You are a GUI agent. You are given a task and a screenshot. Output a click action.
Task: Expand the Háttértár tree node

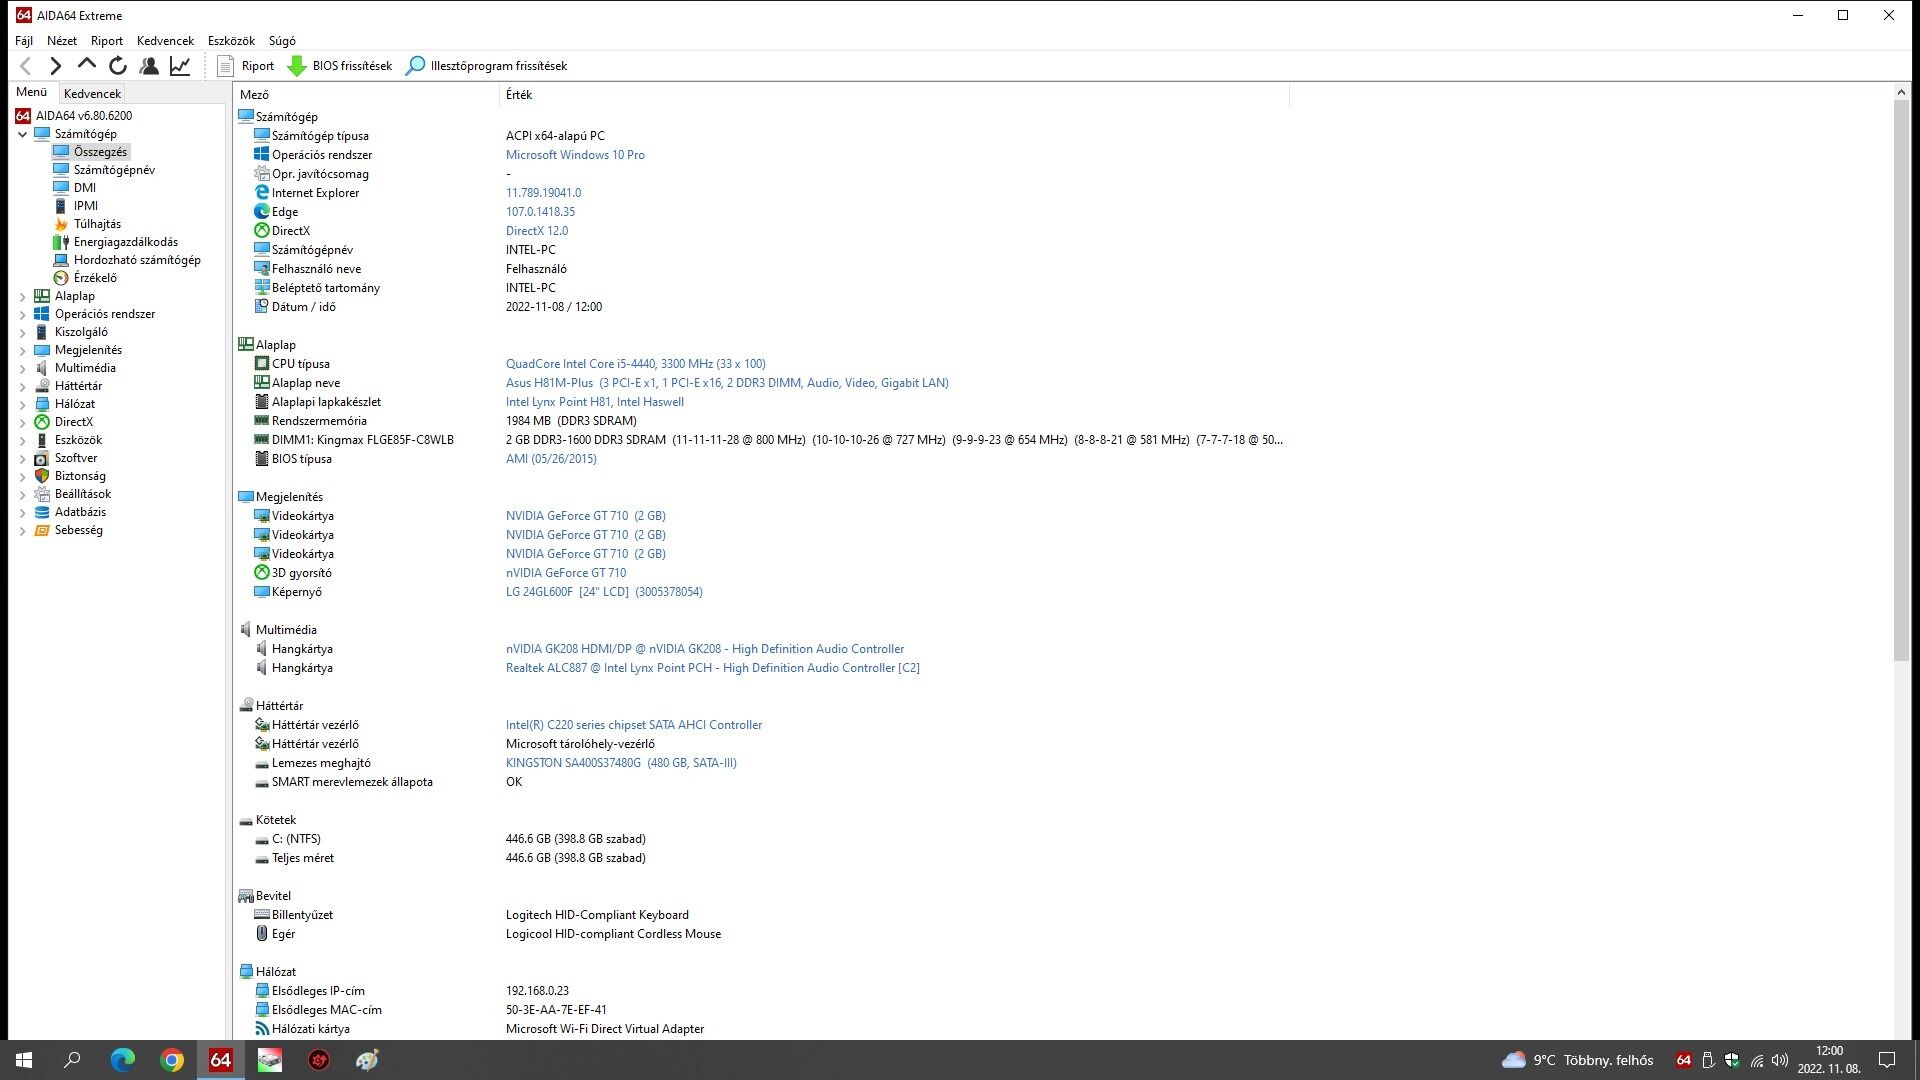pos(23,386)
